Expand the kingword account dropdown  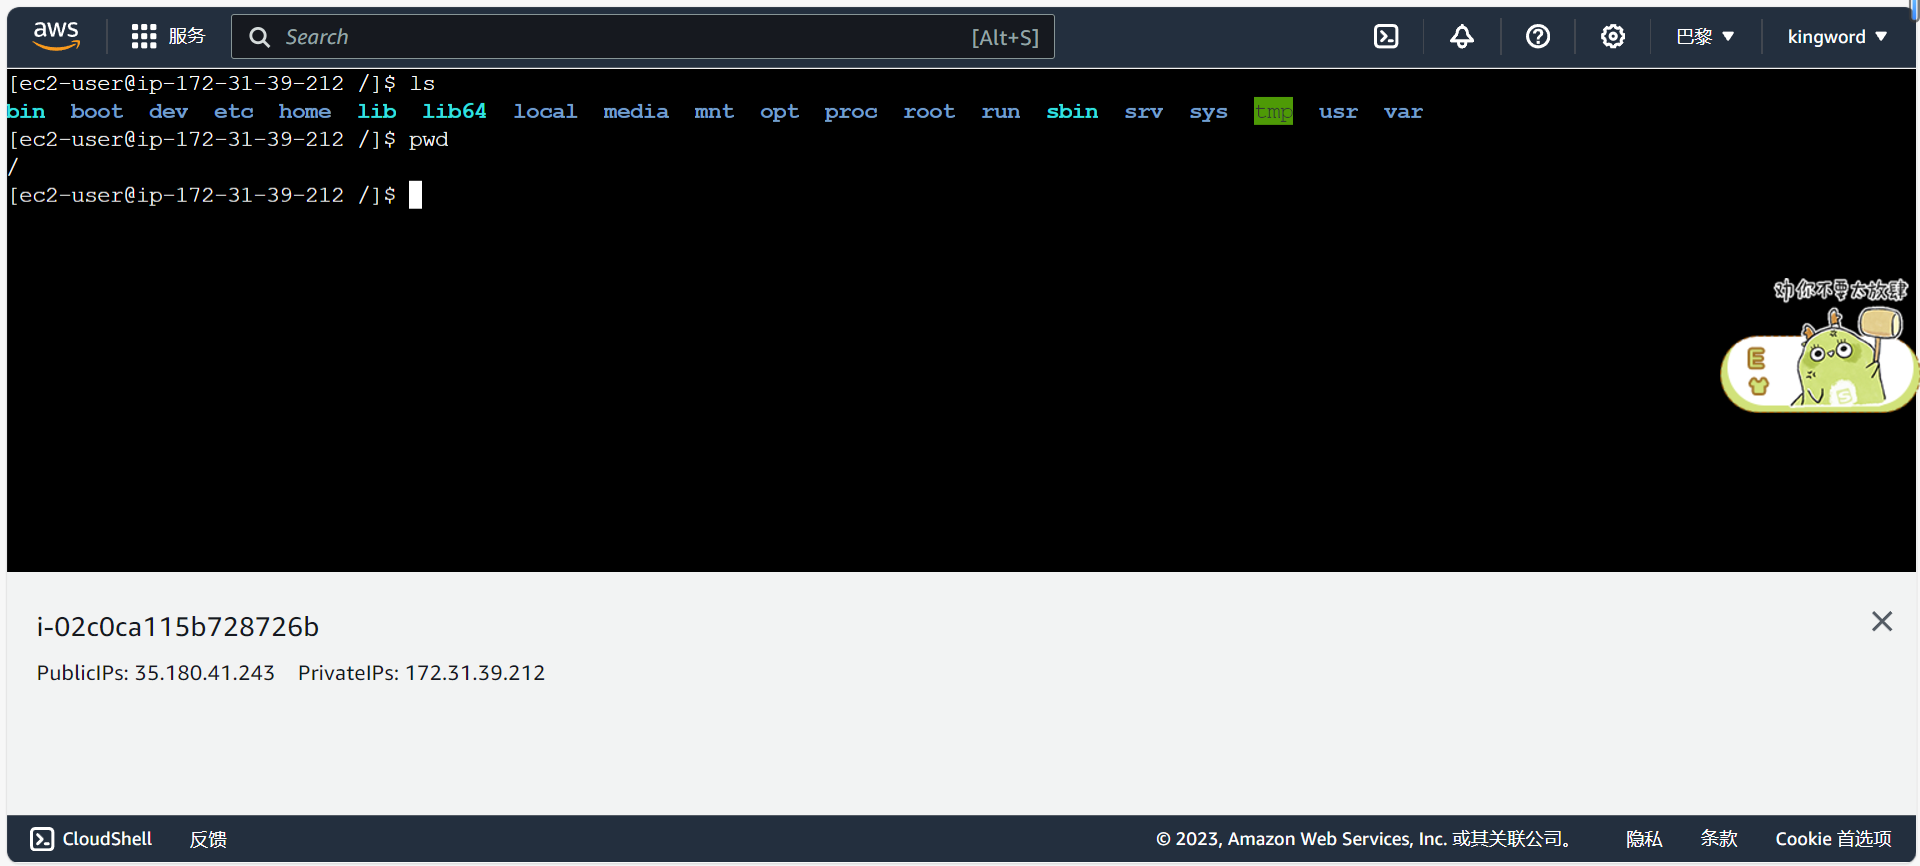pyautogui.click(x=1837, y=37)
